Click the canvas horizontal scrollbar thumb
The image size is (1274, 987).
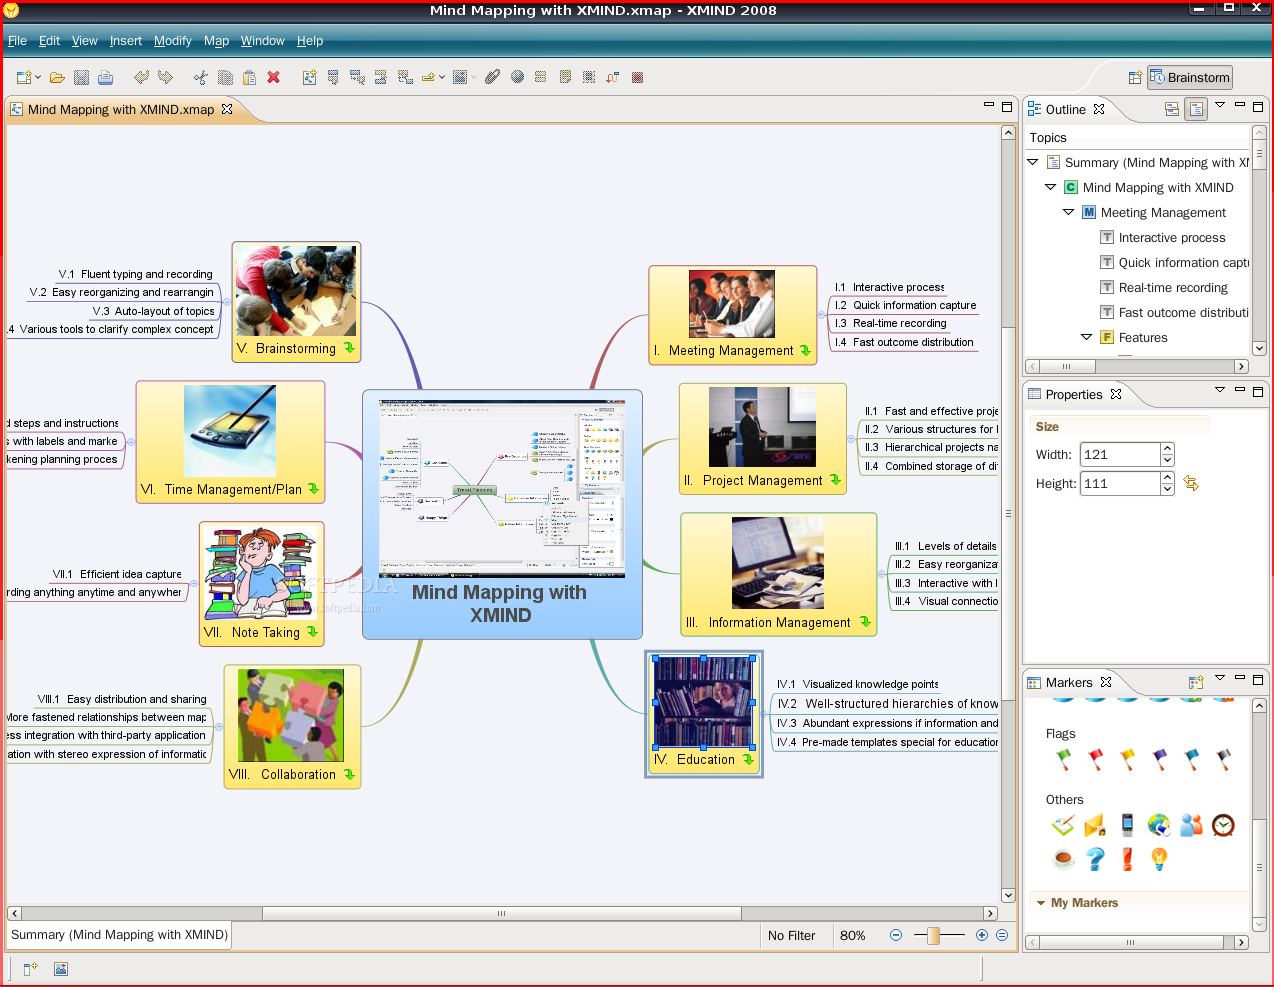pyautogui.click(x=501, y=913)
